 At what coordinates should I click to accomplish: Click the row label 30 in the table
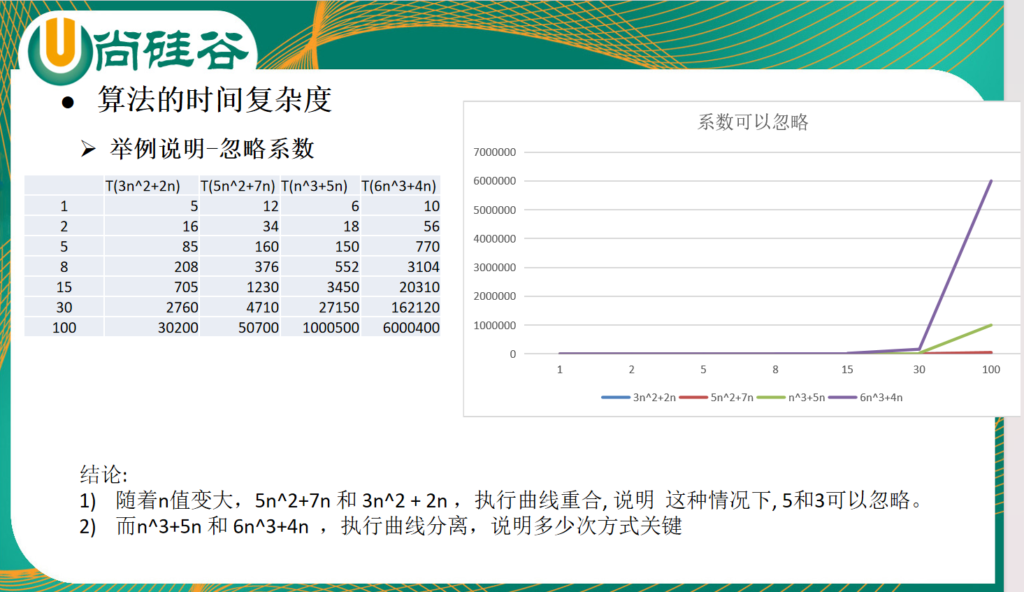point(64,307)
